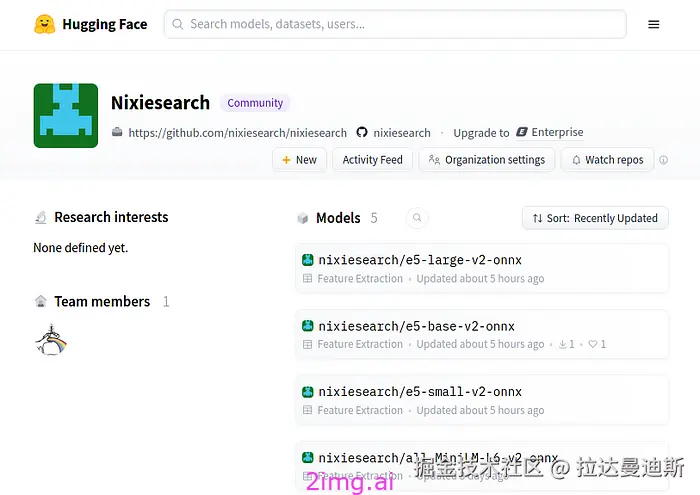
Task: Open the Hugging Face home link text
Action: pyautogui.click(x=104, y=24)
